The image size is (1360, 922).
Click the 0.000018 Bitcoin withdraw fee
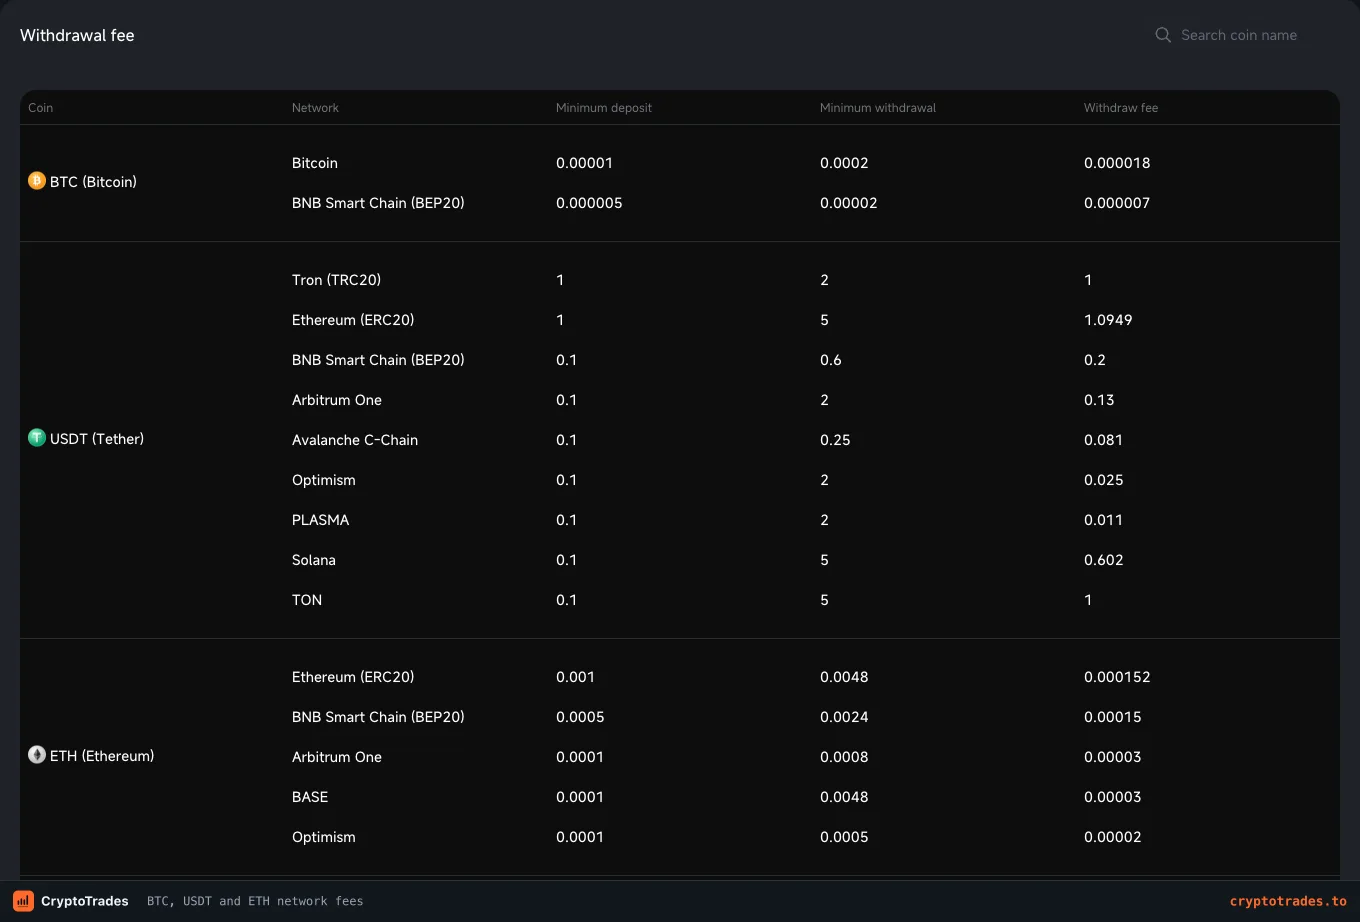(1117, 163)
